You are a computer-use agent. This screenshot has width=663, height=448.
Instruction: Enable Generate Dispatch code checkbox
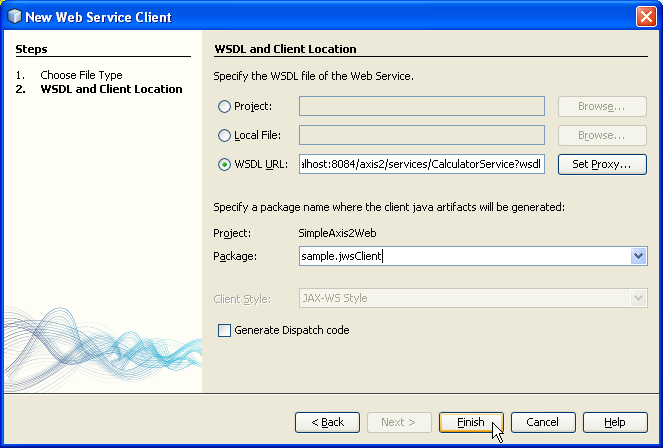pyautogui.click(x=224, y=330)
